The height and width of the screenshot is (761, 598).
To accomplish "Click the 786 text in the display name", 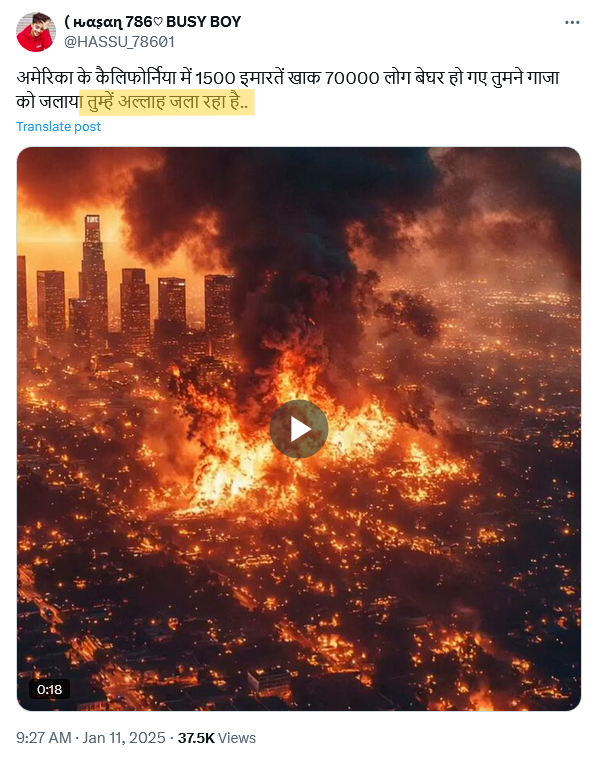I will coord(138,22).
